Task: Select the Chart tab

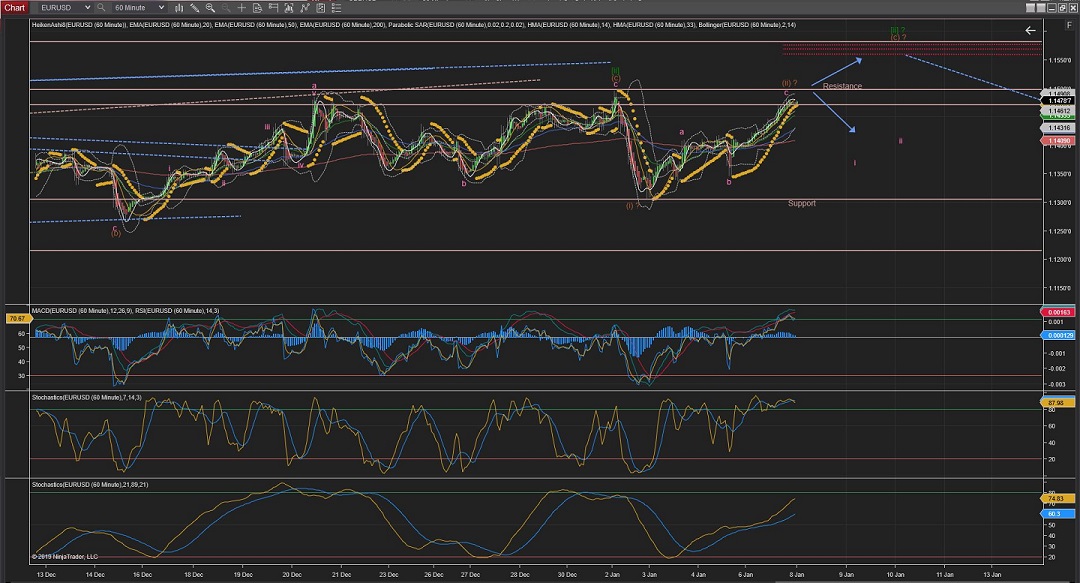Action: click(14, 7)
